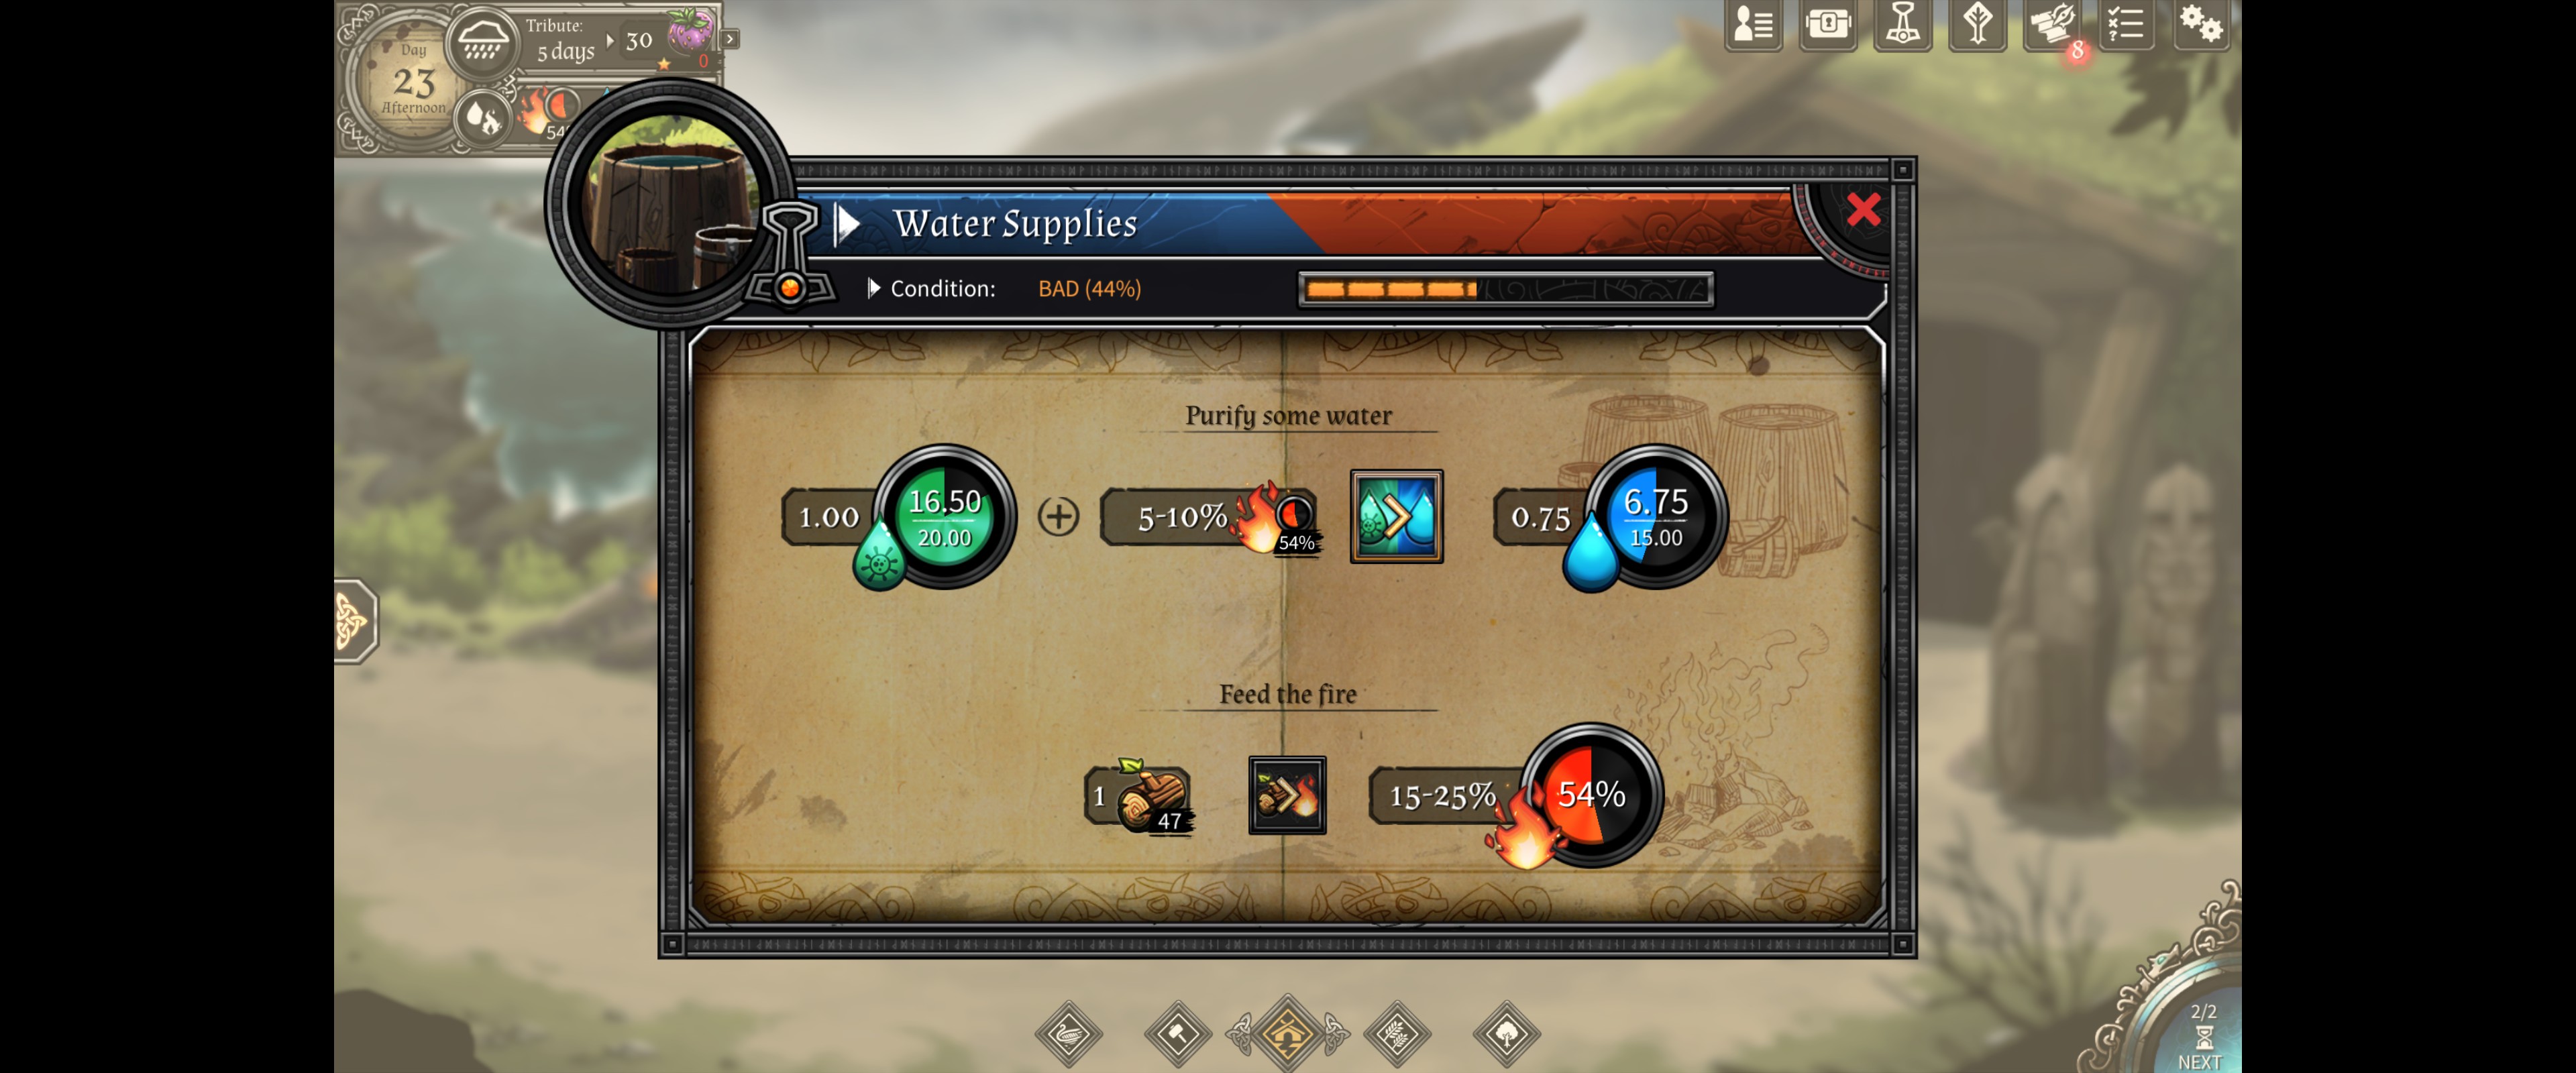This screenshot has height=1073, width=2576.
Task: Click the 54% fire level gauge
Action: 1591,795
